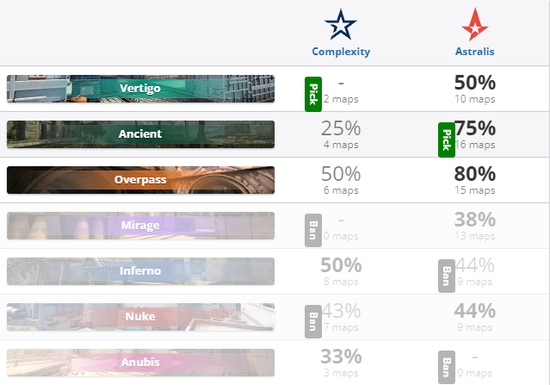This screenshot has height=385, width=550.
Task: Open the Astralis team name link
Action: (x=475, y=52)
